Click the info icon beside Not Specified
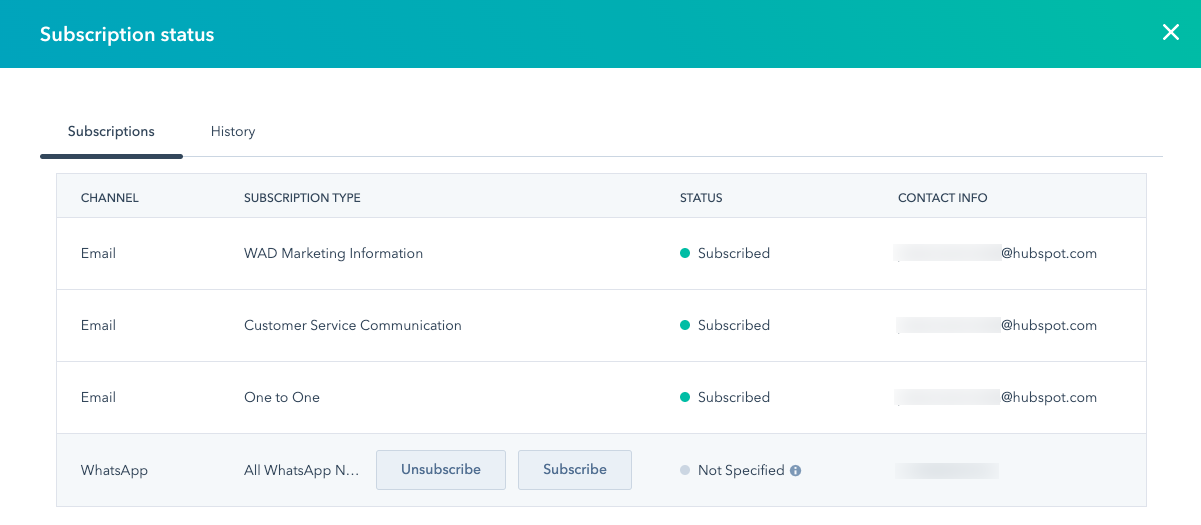Viewport: 1201px width, 525px height. tap(796, 470)
